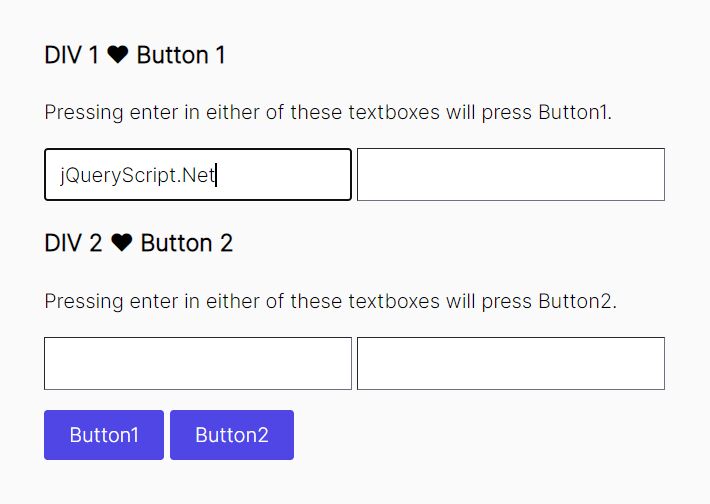
Task: Click "textboxes" in the Button2 description sentence
Action: (x=393, y=300)
